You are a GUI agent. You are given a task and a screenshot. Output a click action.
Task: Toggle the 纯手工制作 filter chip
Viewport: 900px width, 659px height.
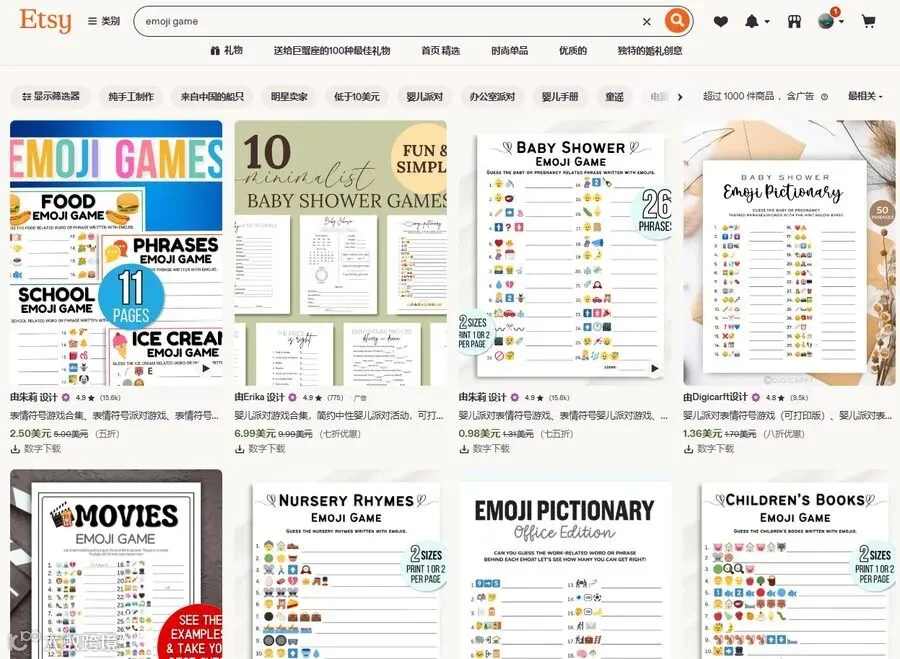tap(131, 96)
